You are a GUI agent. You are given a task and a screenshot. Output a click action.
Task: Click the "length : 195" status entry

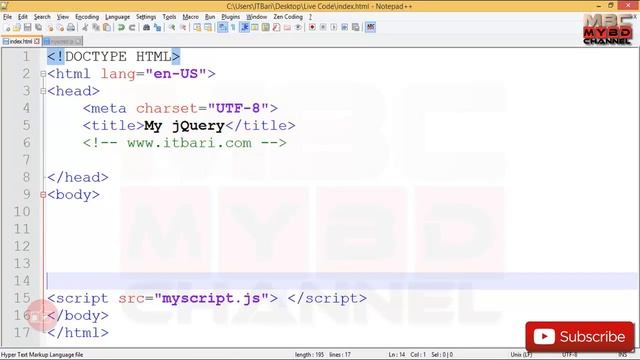click(x=309, y=355)
